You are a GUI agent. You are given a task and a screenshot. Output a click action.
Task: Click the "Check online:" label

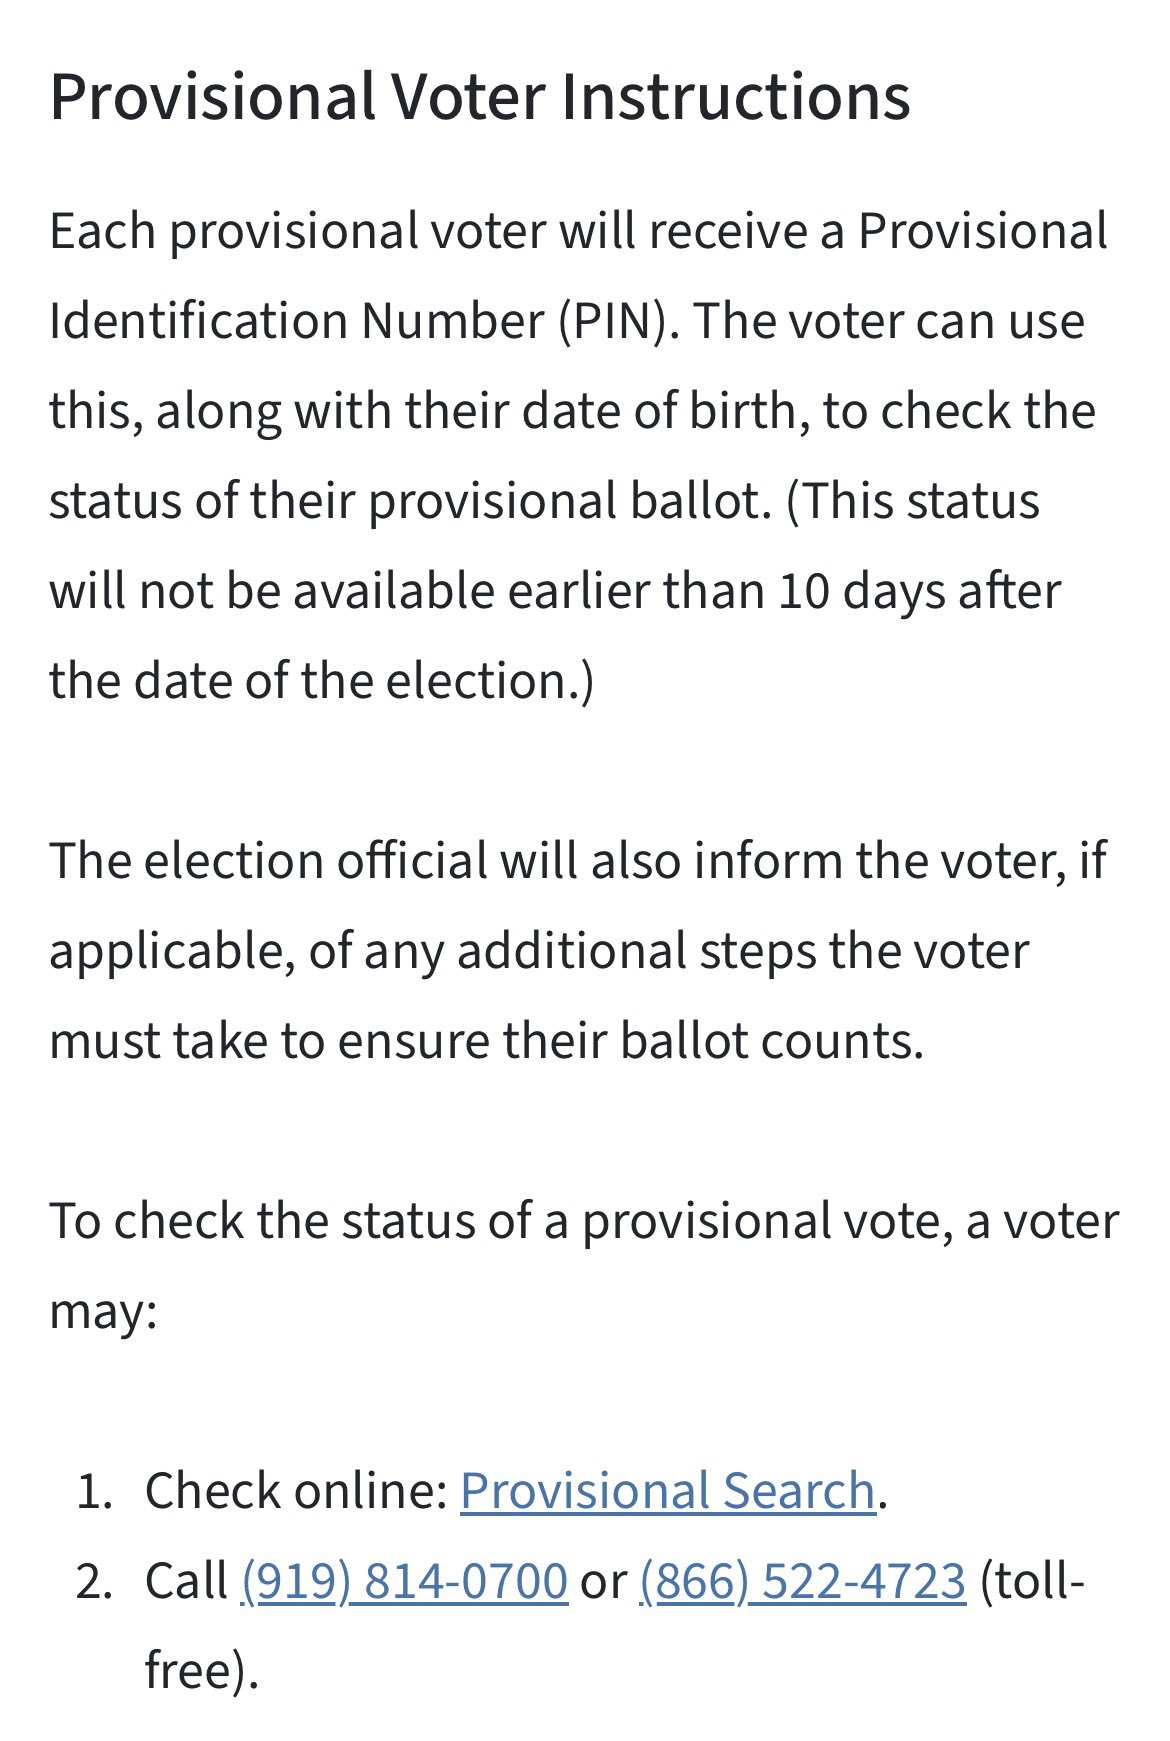pos(296,1491)
